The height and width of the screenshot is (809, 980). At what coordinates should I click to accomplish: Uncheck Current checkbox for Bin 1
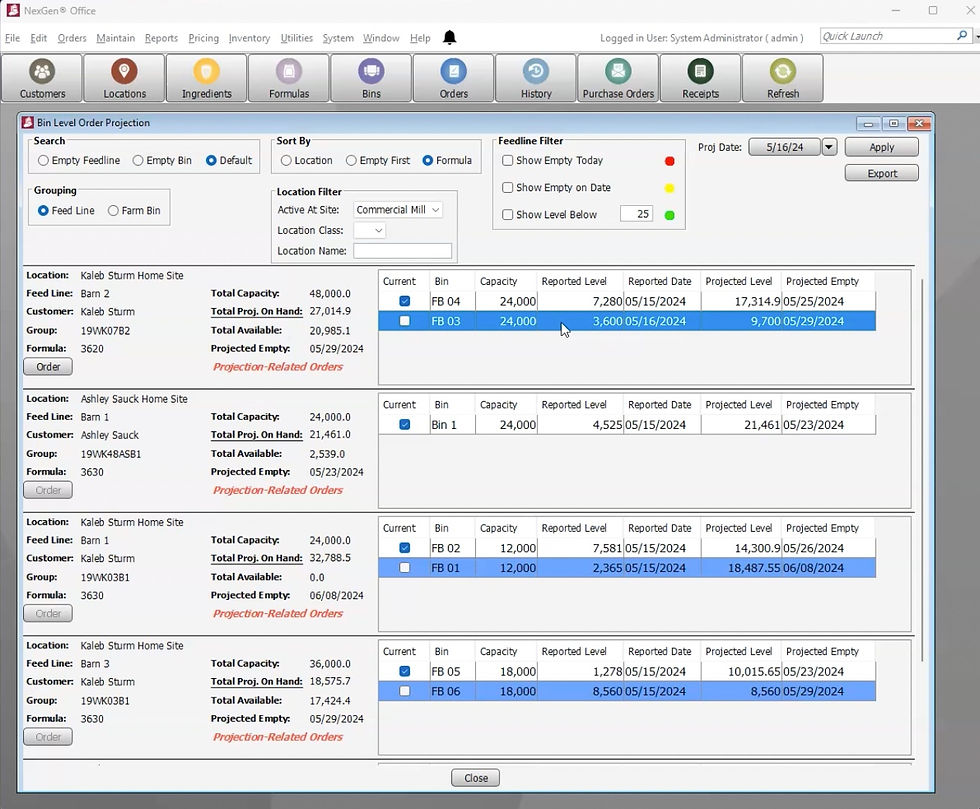404,425
